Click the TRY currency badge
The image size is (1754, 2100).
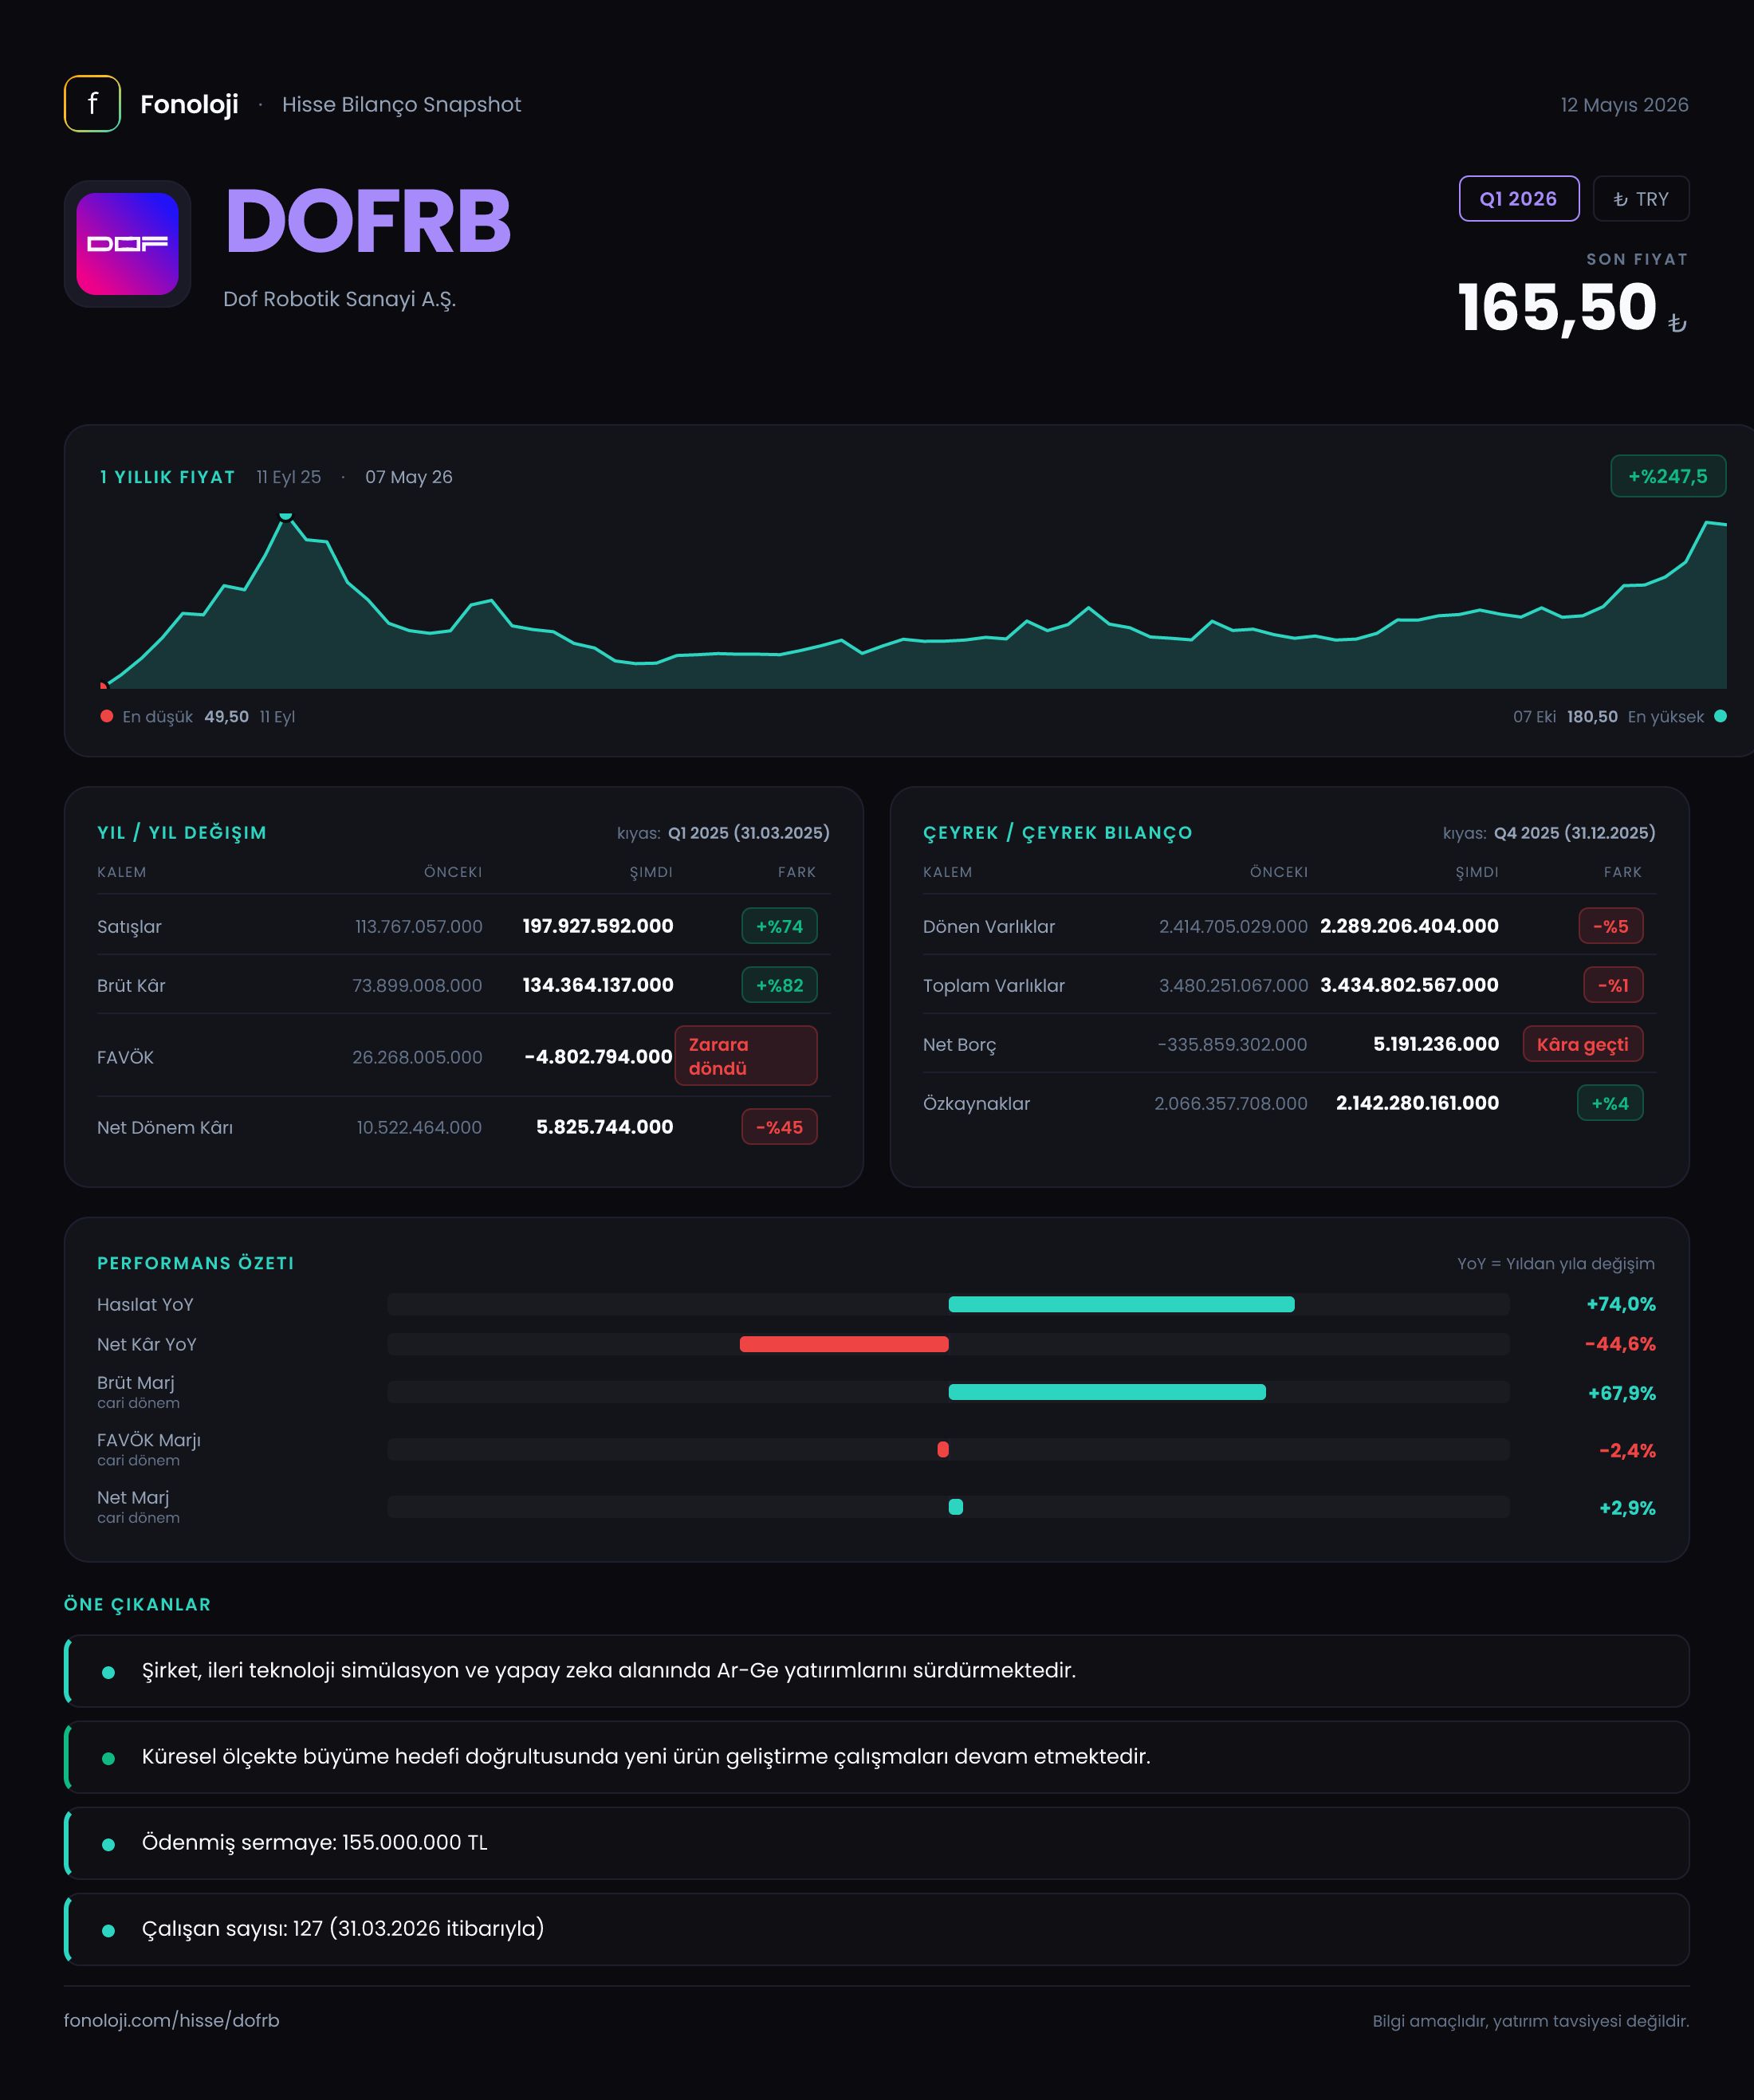click(x=1640, y=199)
